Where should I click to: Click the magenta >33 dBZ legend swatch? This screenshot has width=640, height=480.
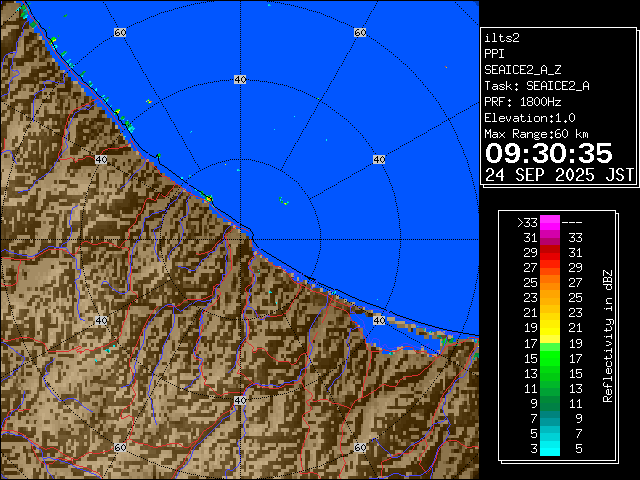coord(549,223)
